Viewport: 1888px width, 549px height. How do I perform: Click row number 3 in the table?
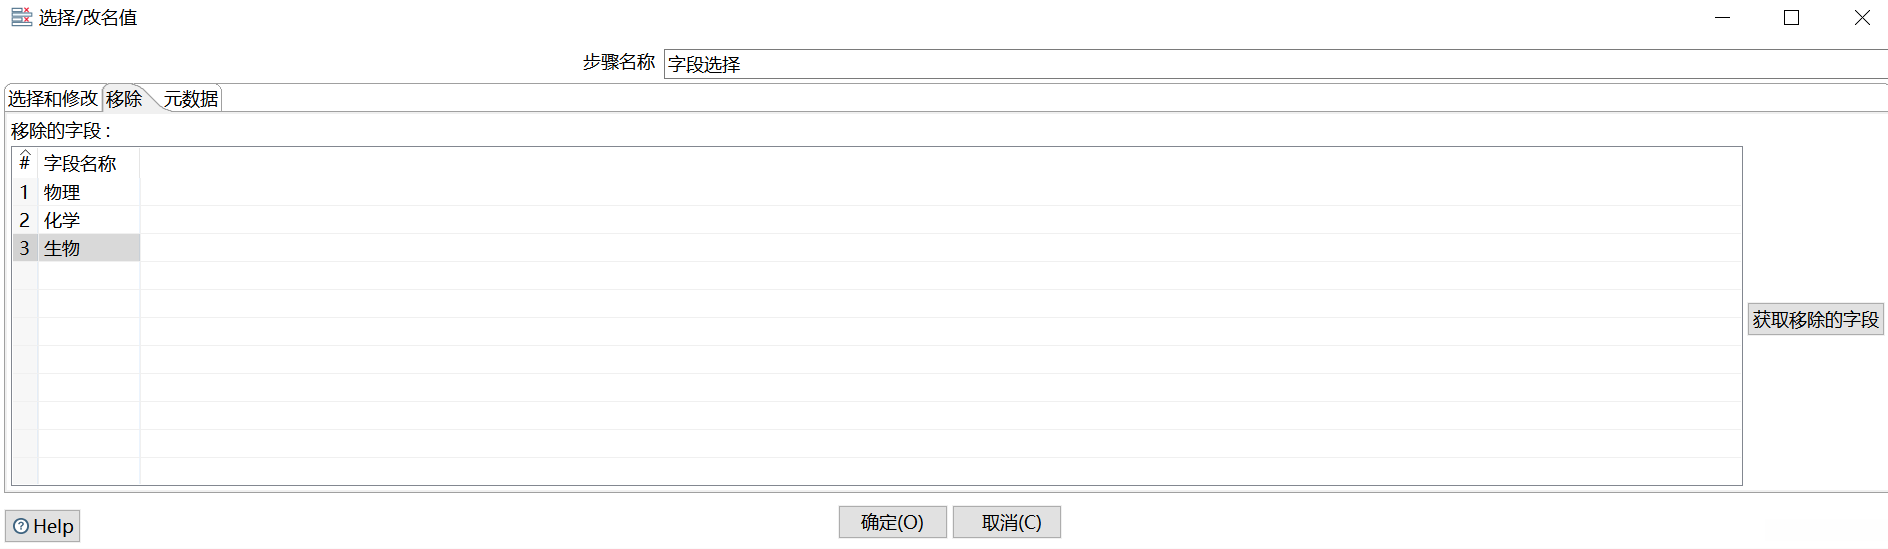click(x=25, y=248)
